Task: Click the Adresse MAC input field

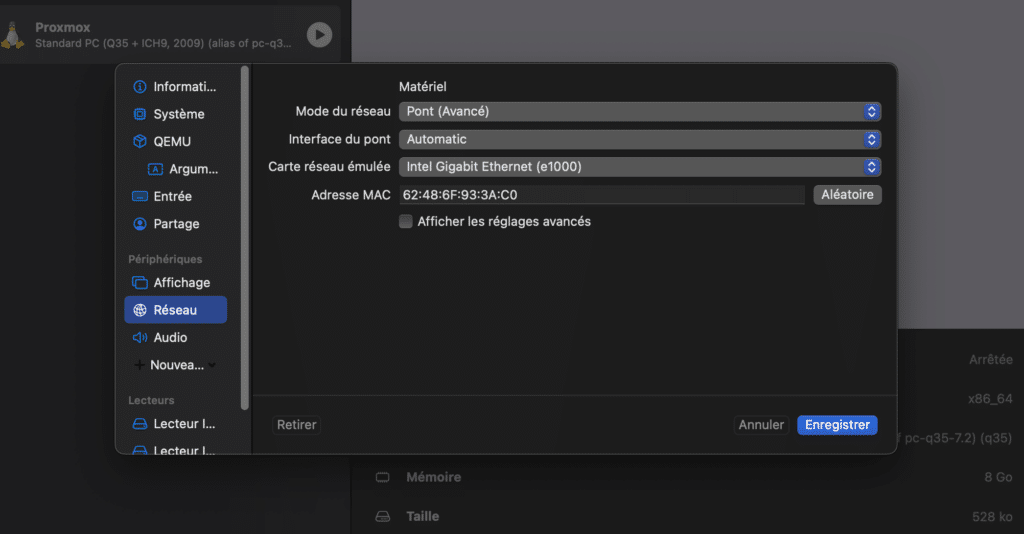Action: point(602,195)
